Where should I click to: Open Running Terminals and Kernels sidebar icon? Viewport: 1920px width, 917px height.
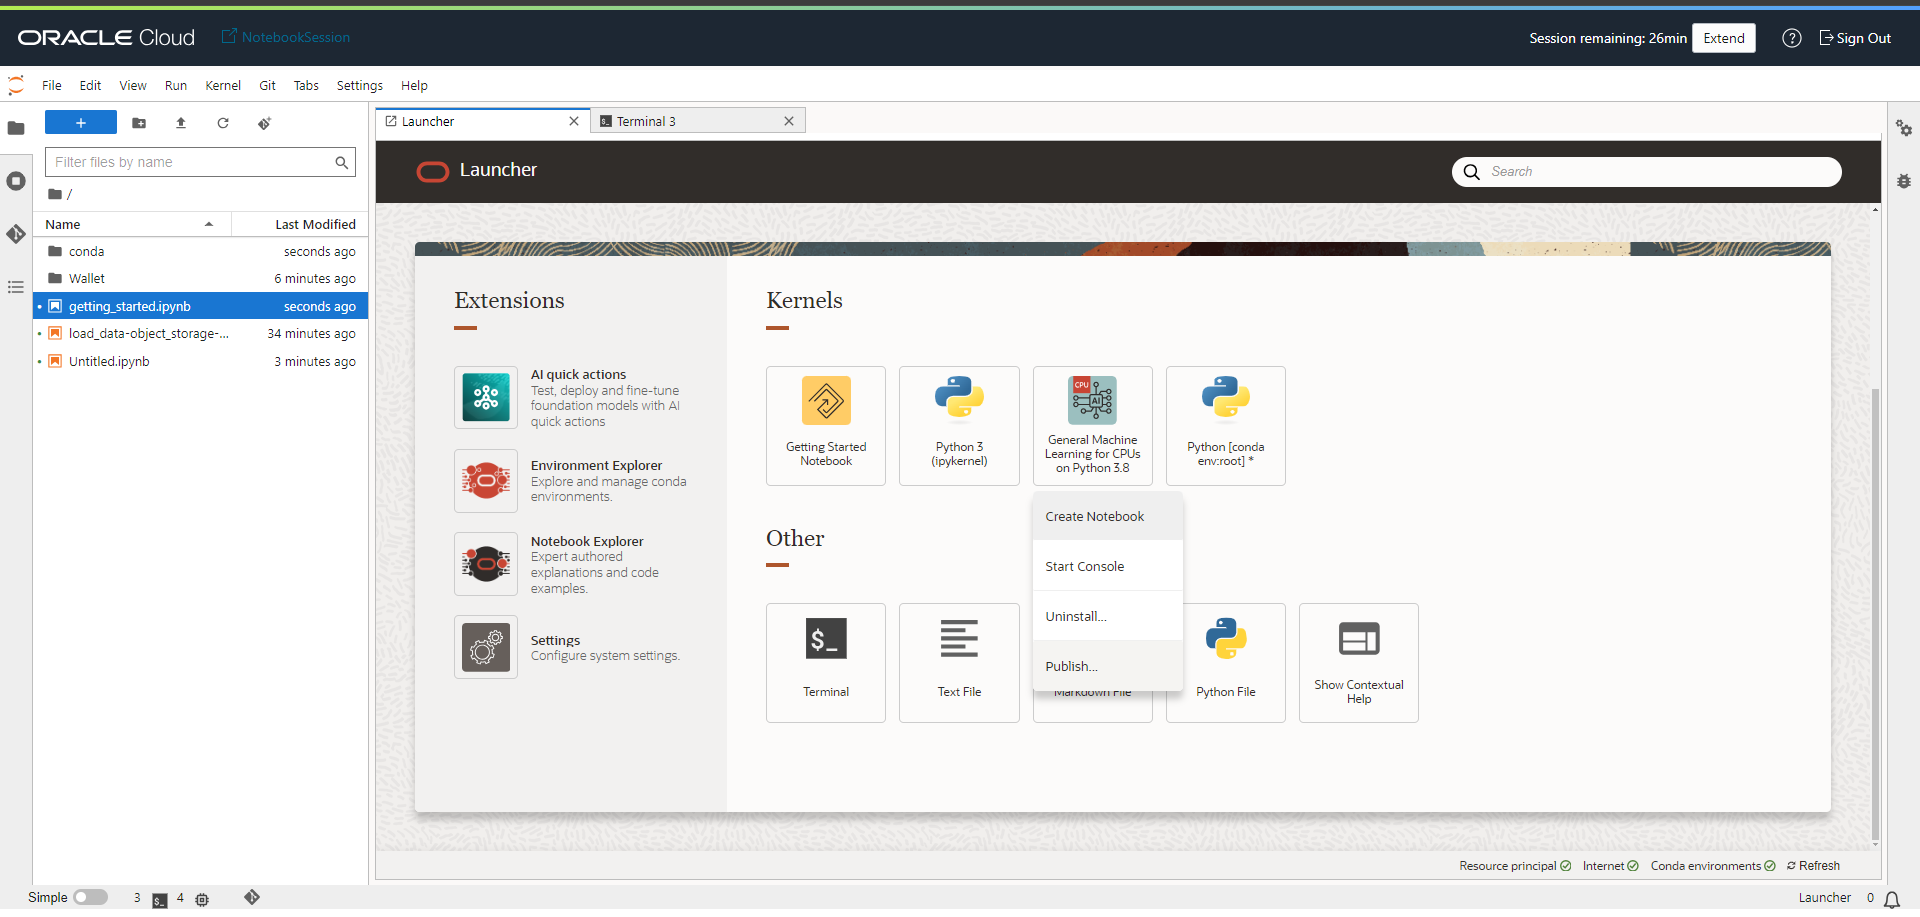tap(16, 181)
